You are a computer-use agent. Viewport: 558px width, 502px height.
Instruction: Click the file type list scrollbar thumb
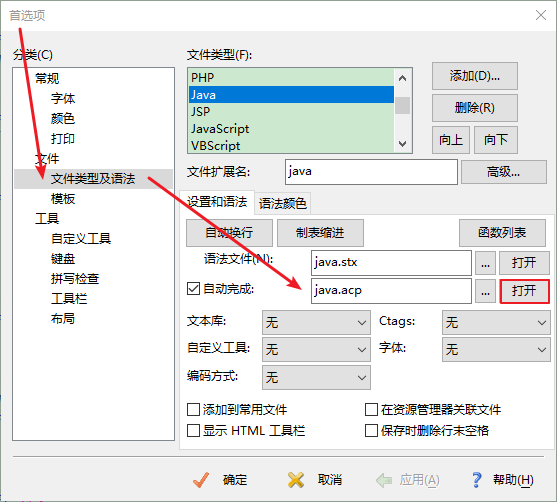tap(402, 105)
